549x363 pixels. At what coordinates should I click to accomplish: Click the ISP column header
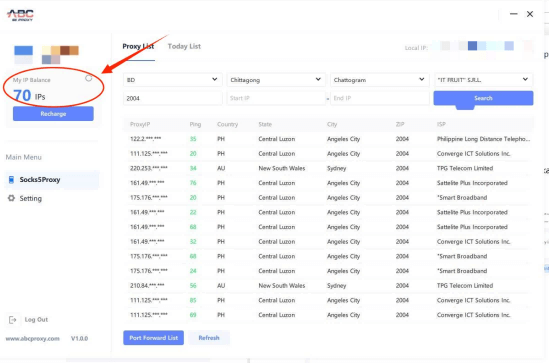(x=441, y=124)
